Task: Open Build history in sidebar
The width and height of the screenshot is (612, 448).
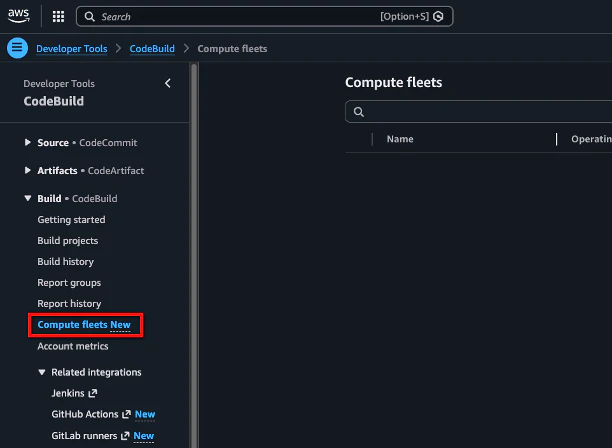Action: [x=66, y=262]
